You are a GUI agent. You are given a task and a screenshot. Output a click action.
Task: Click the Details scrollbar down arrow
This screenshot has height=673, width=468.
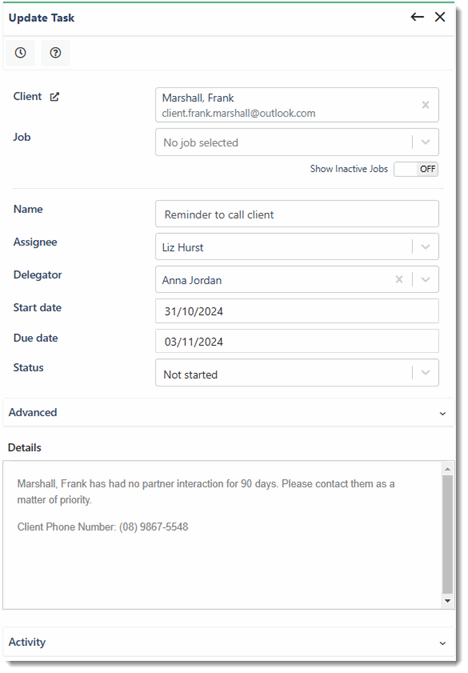click(447, 601)
